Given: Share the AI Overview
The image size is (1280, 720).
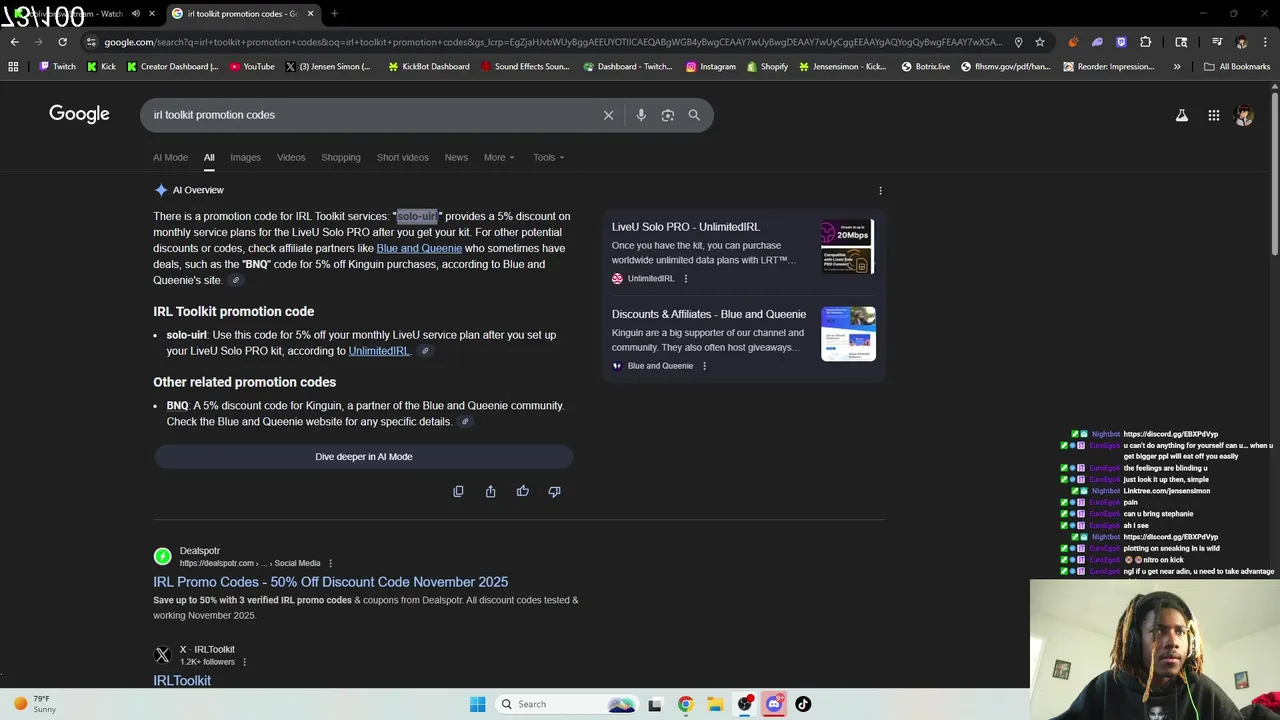Looking at the screenshot, I should click(x=490, y=491).
